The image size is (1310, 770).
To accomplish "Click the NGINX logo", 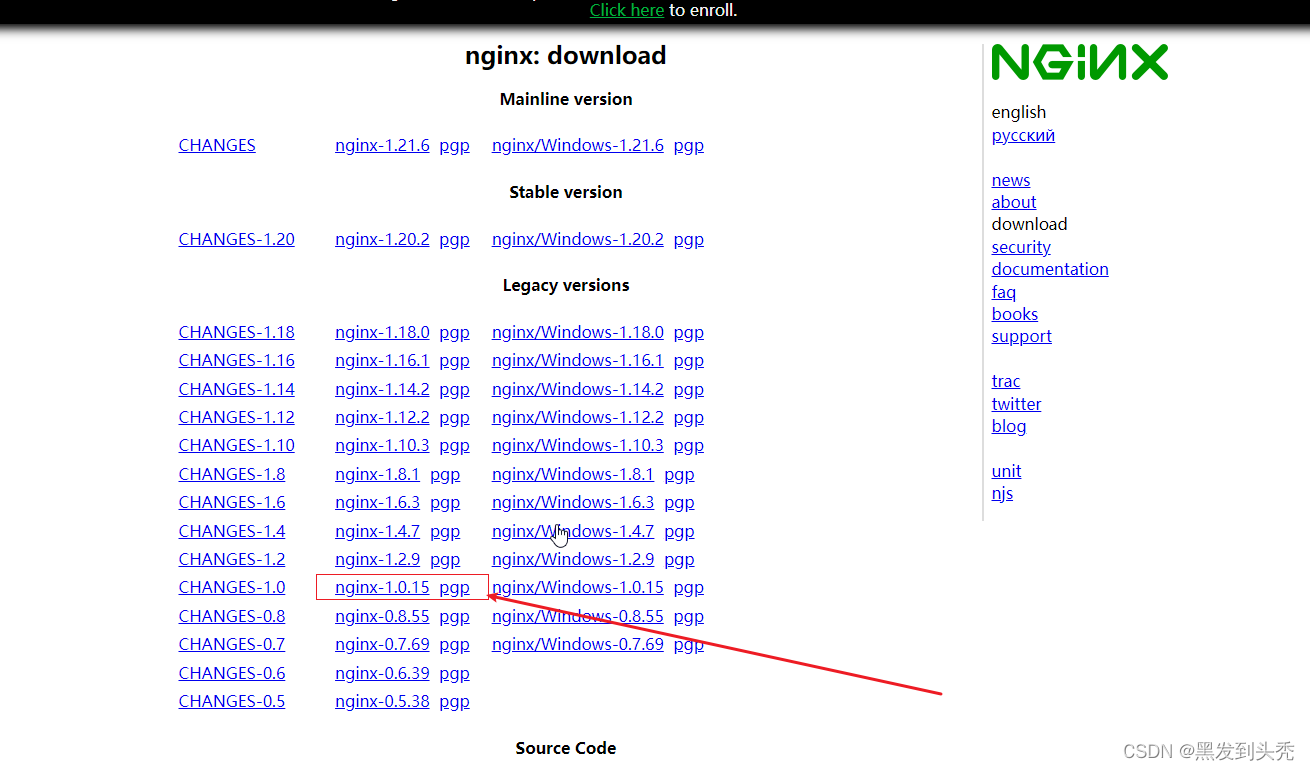I will coord(1080,62).
